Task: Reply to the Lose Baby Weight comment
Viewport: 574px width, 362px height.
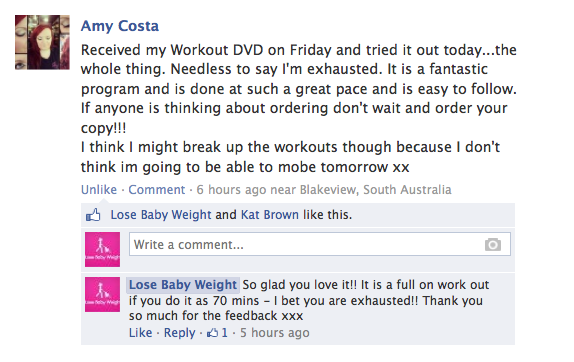Action: coord(179,333)
